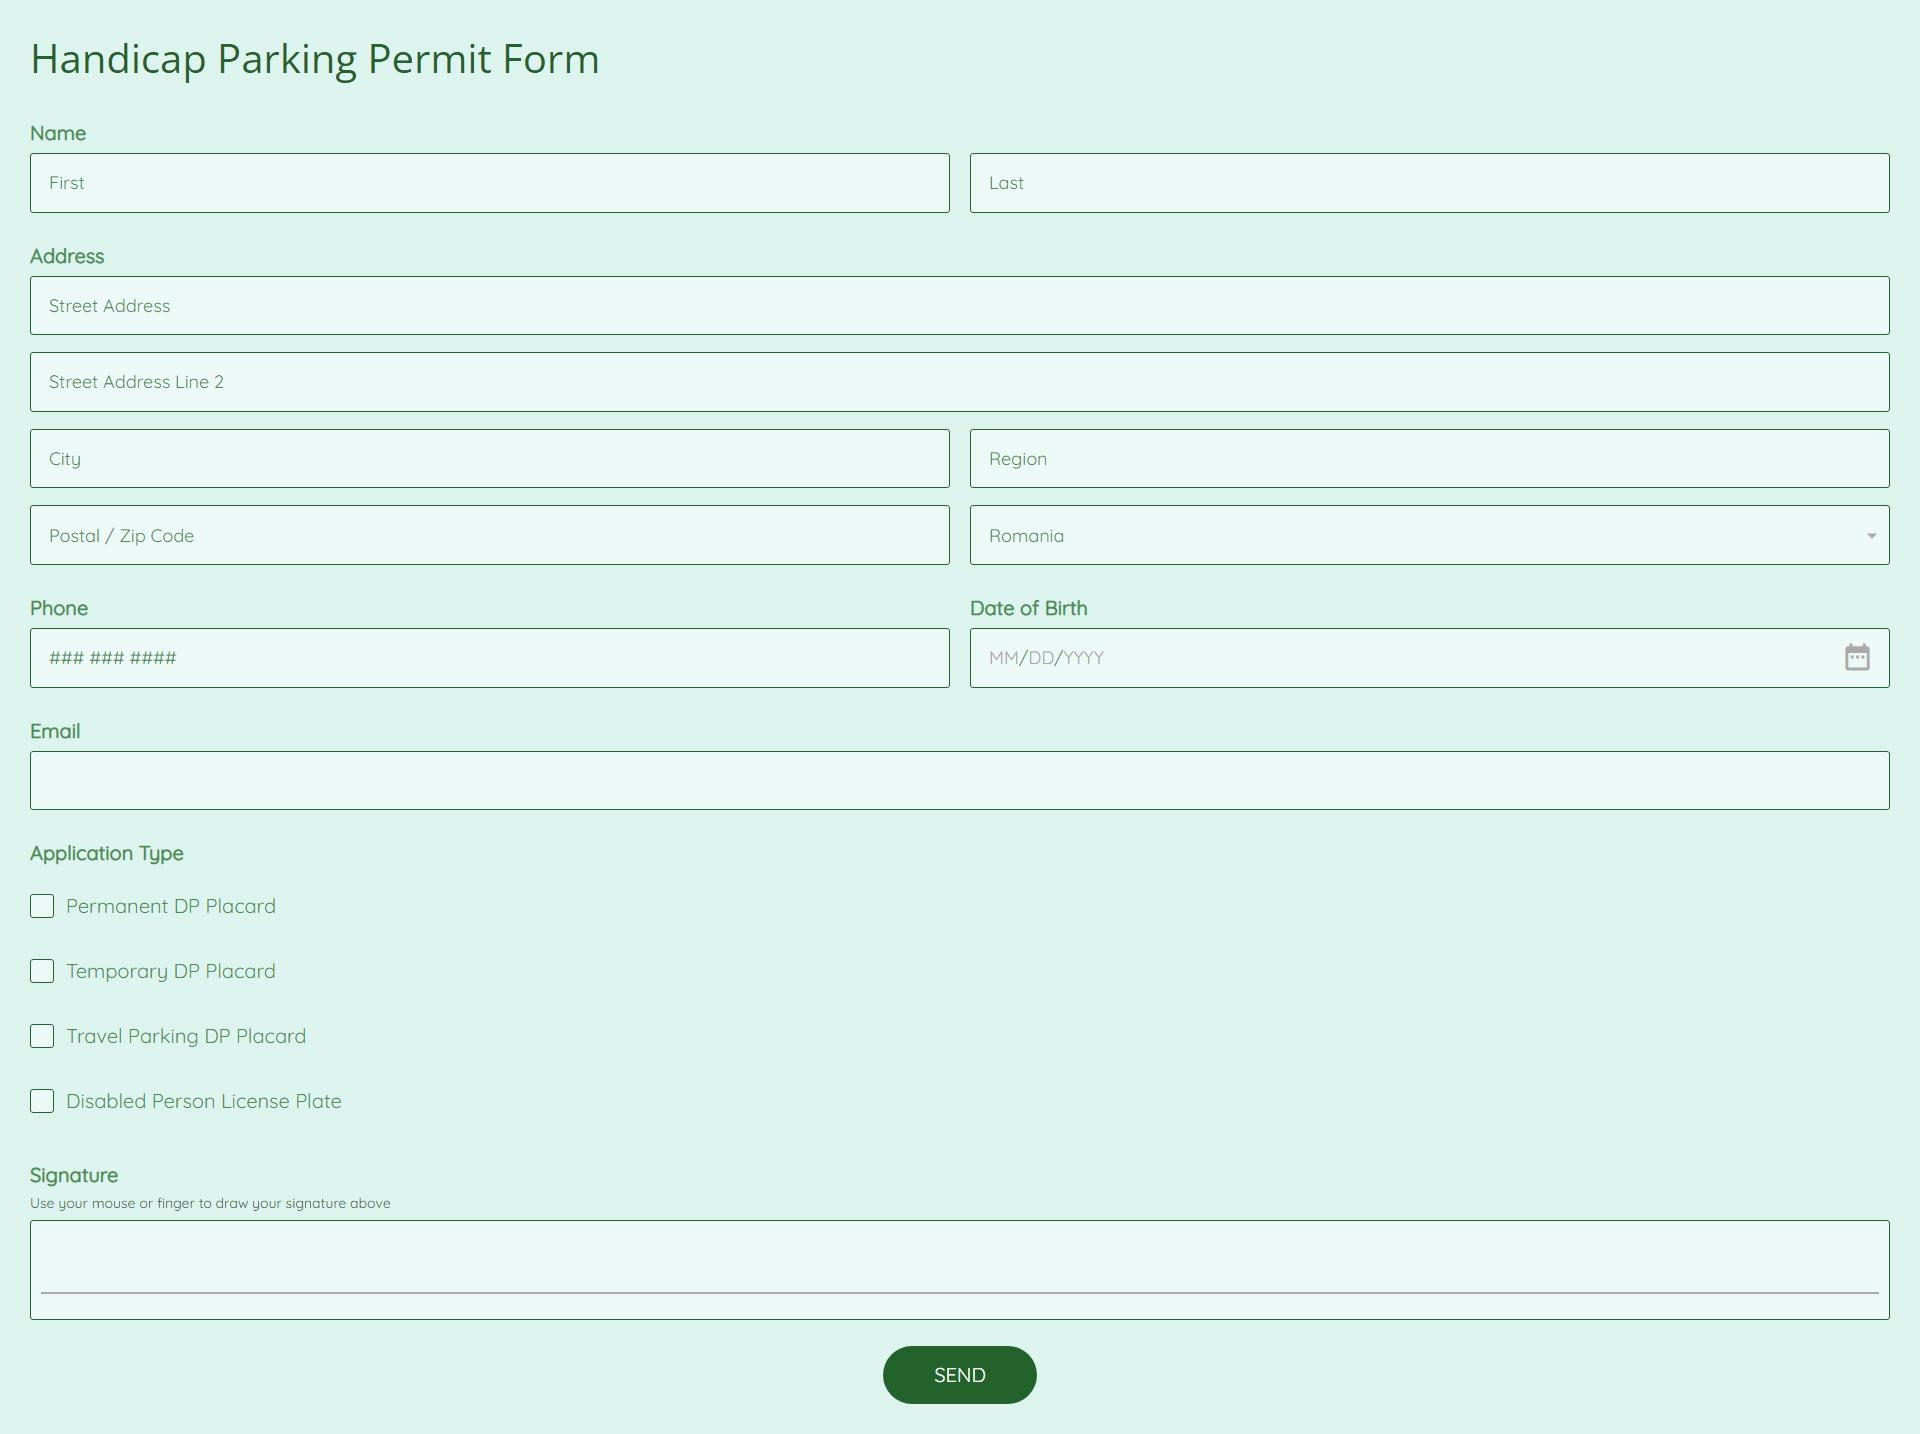This screenshot has width=1920, height=1434.
Task: Select the Travel Parking DP Placard checkbox
Action: click(42, 1036)
